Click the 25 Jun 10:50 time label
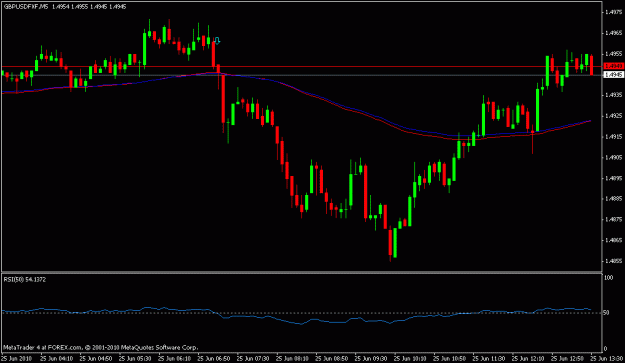This screenshot has width=625, height=363. click(x=450, y=358)
